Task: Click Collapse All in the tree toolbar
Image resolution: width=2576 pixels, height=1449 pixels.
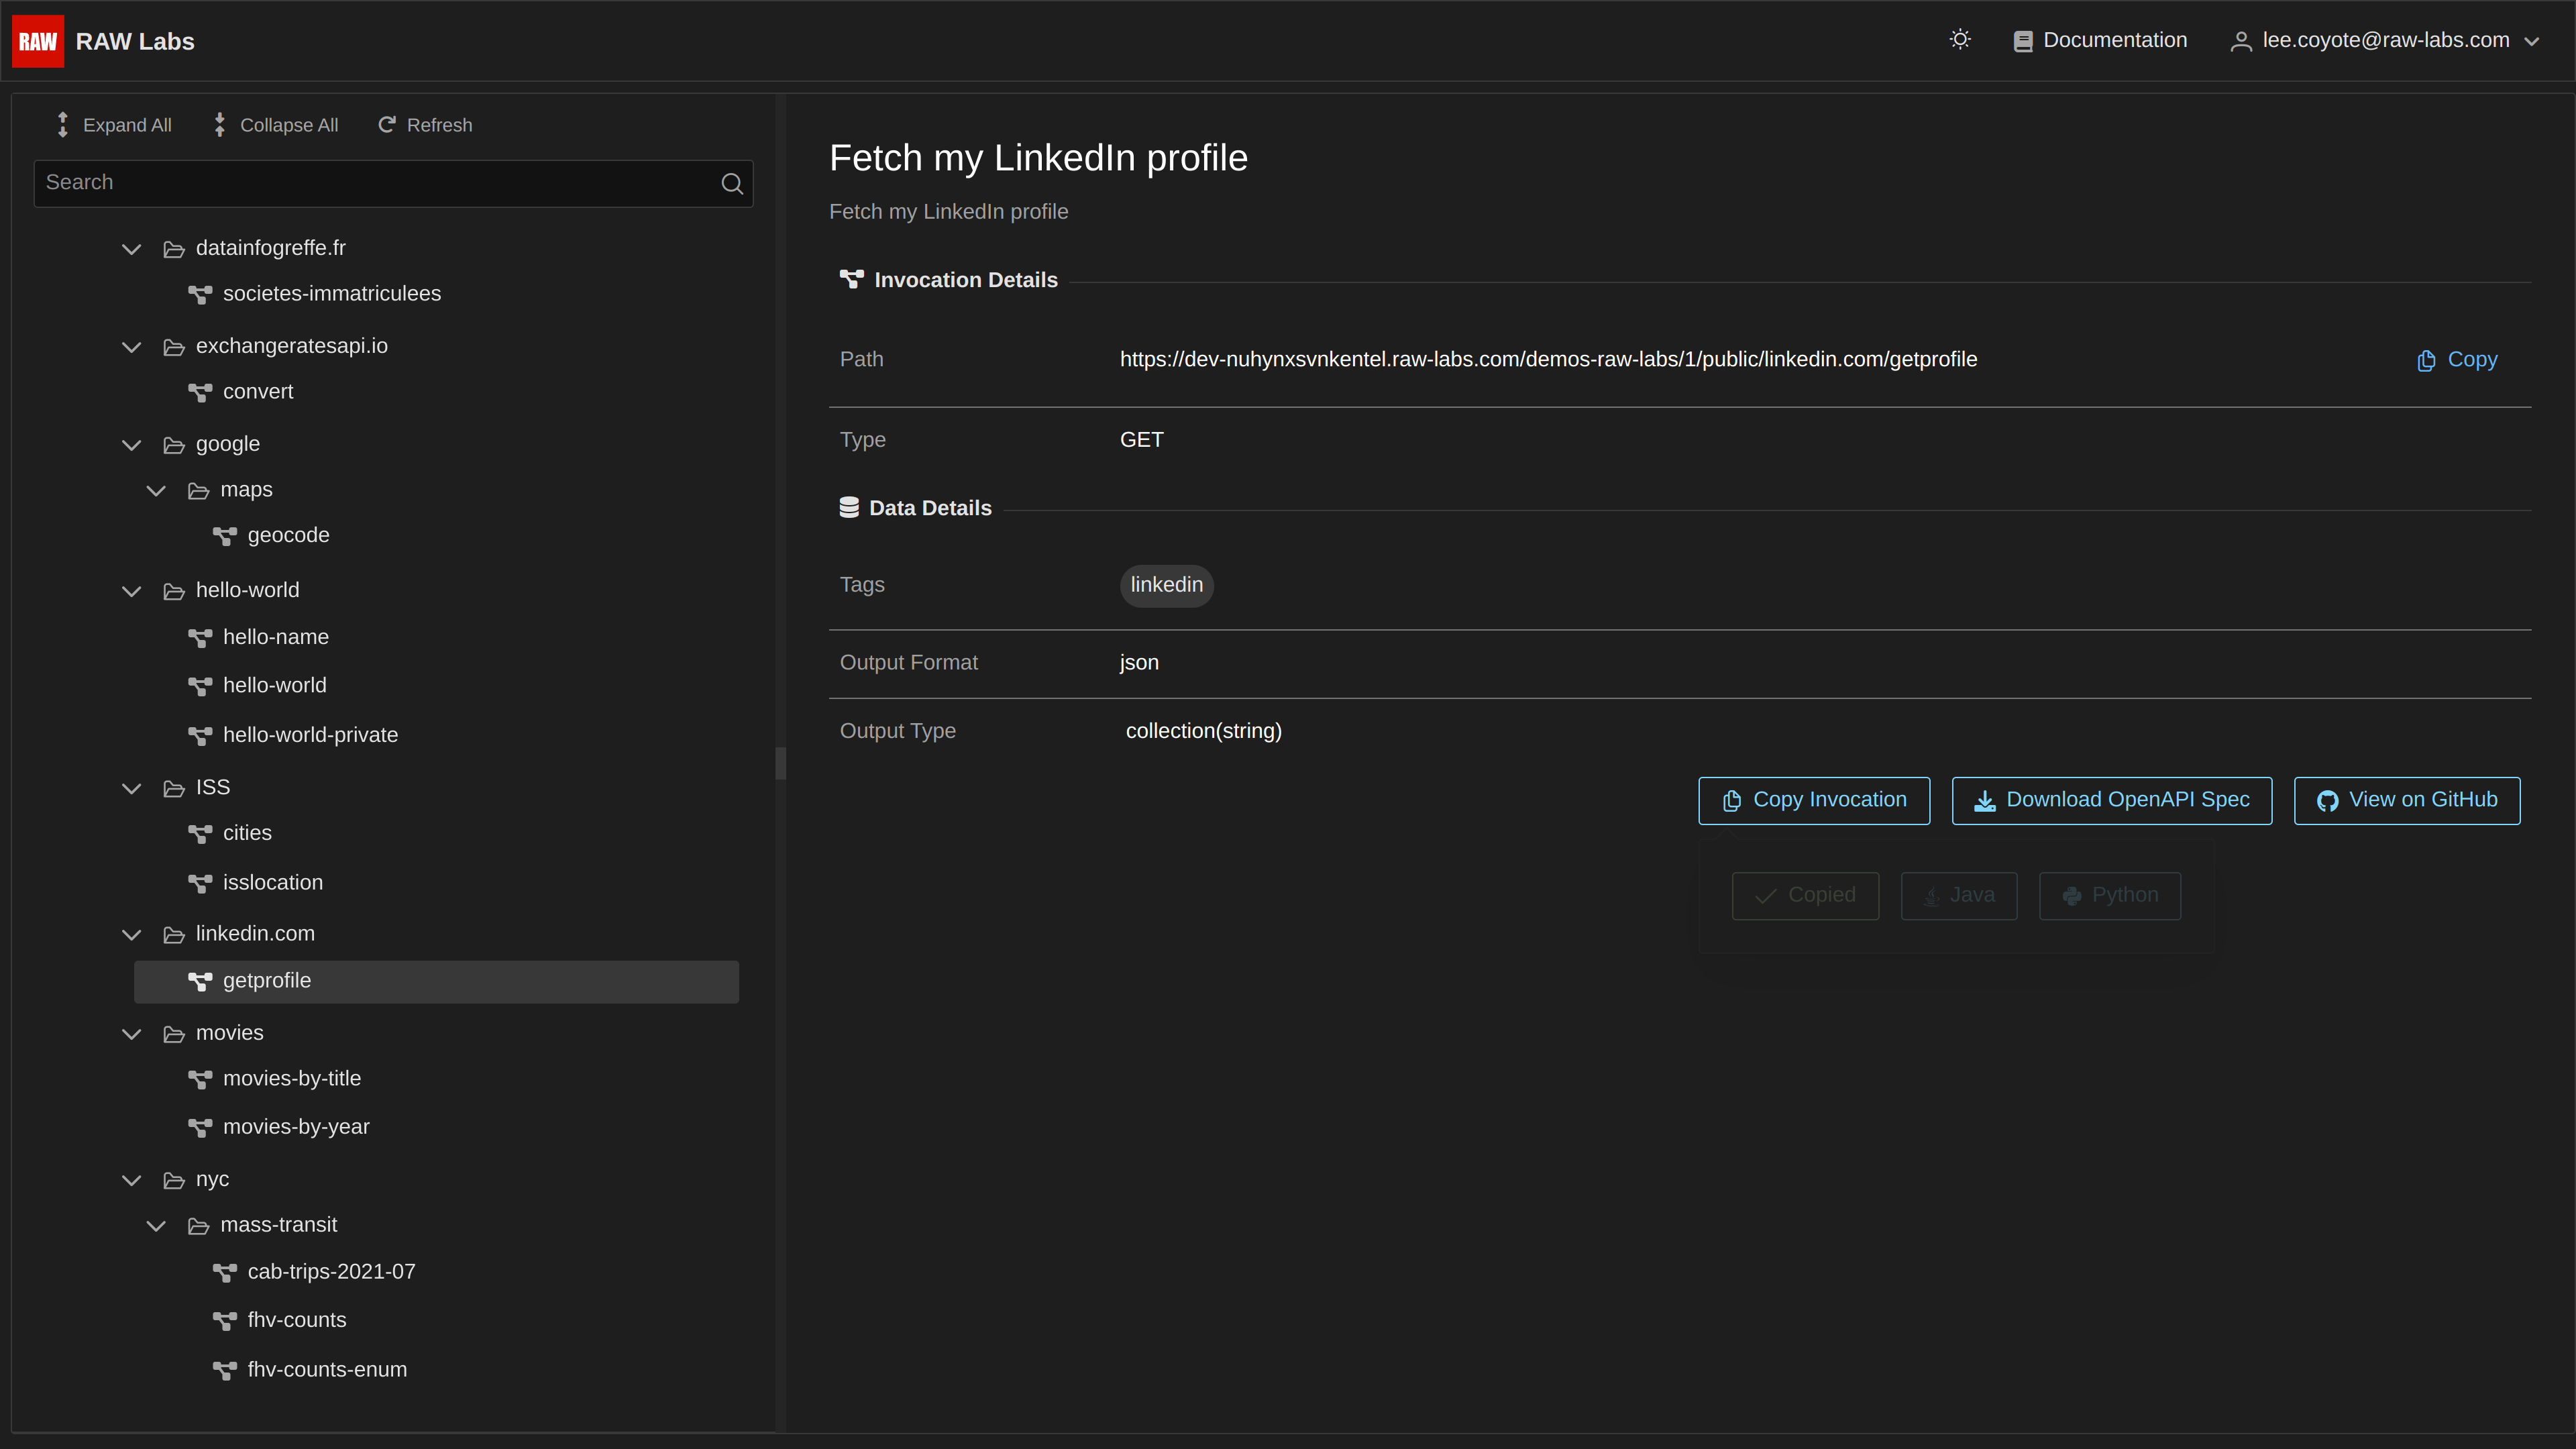Action: [x=276, y=125]
